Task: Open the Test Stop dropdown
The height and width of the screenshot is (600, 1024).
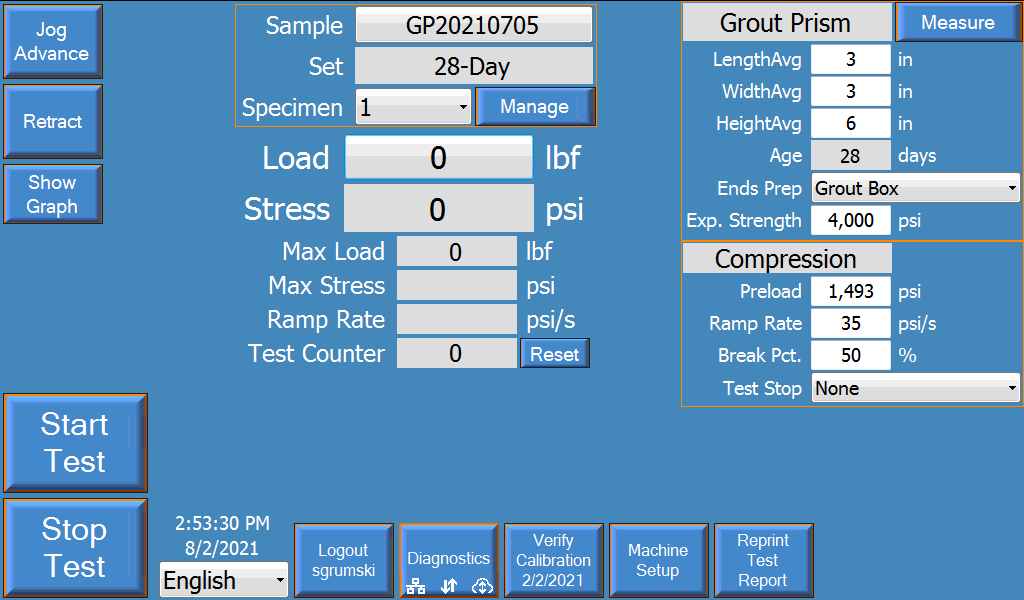Action: coord(916,388)
